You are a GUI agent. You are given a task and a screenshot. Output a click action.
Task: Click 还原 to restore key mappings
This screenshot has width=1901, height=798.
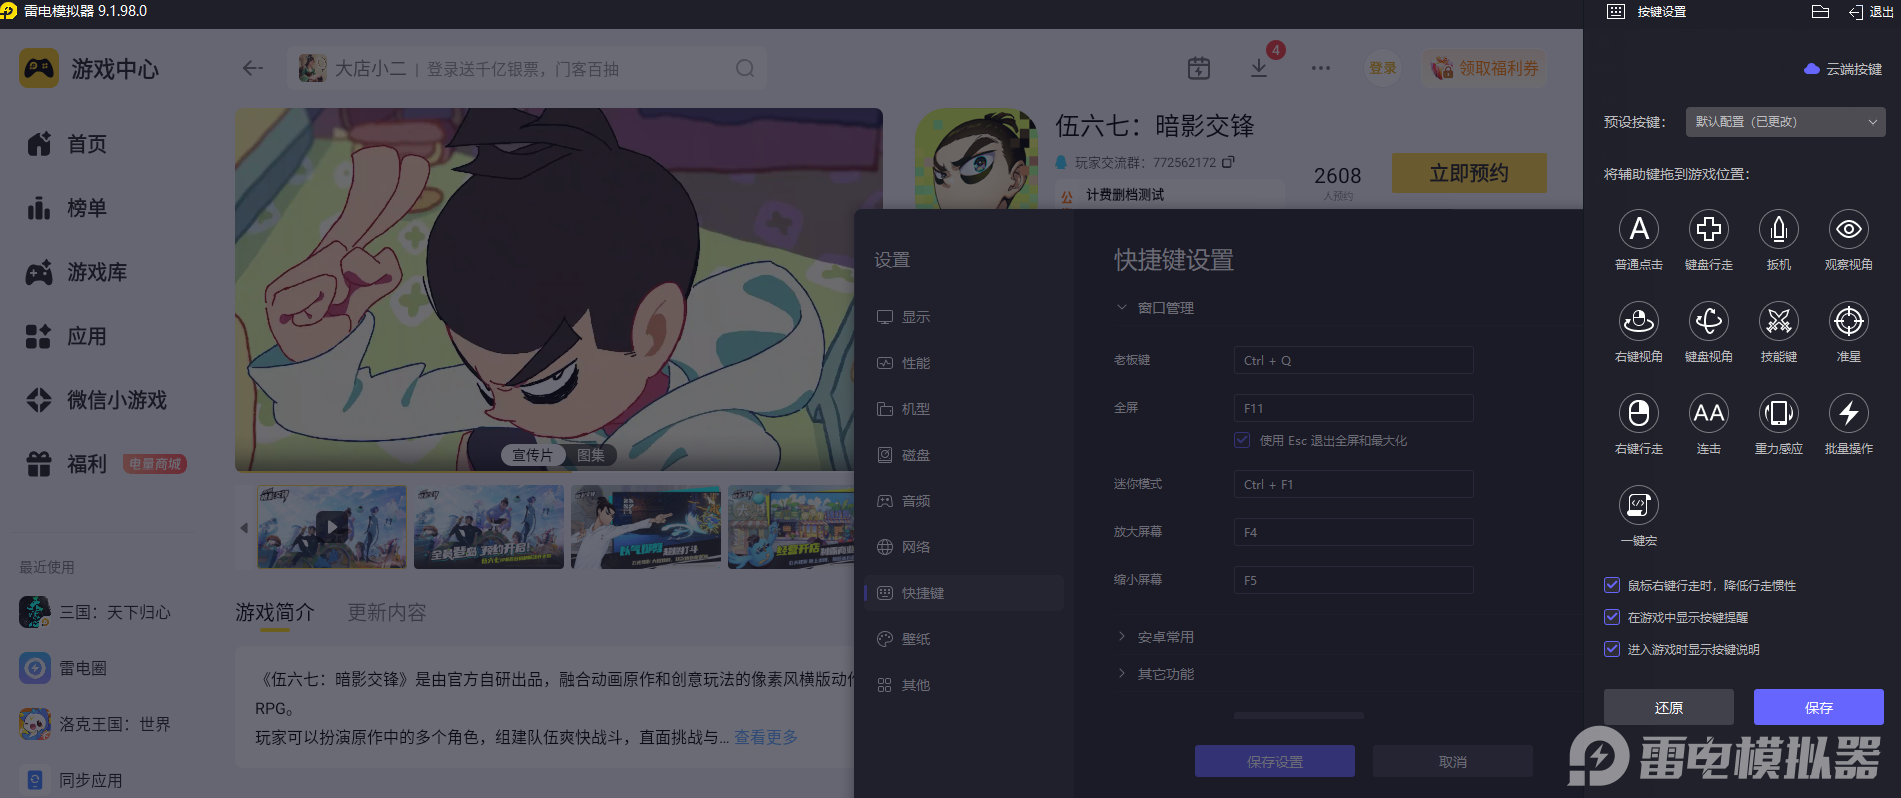(1668, 707)
